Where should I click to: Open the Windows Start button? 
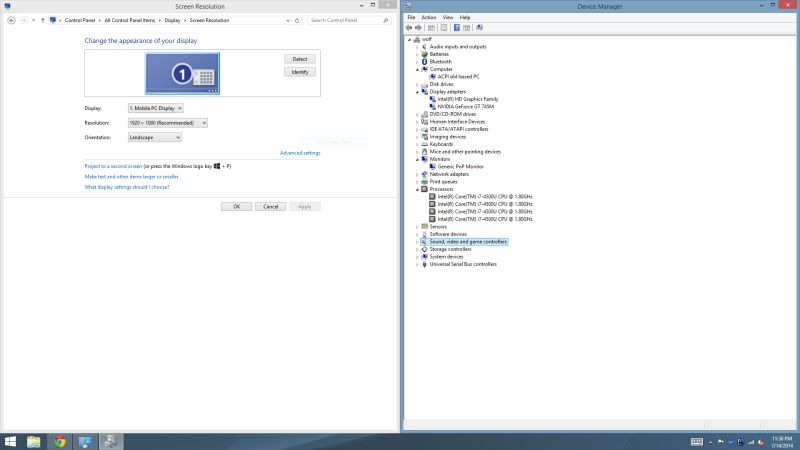point(10,441)
